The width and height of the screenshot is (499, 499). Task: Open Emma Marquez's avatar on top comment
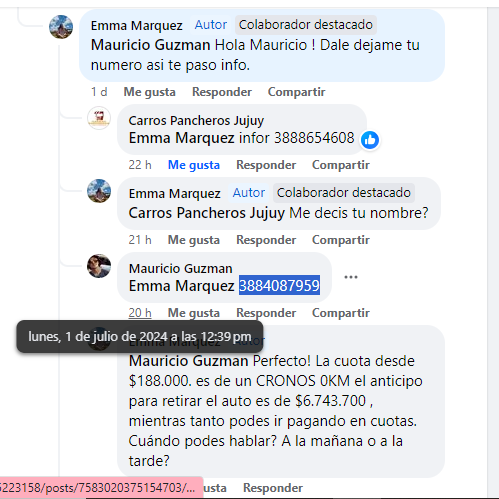(x=61, y=27)
